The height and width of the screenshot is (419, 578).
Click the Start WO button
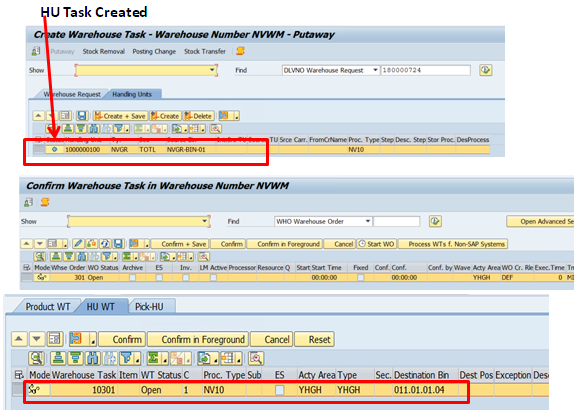376,244
